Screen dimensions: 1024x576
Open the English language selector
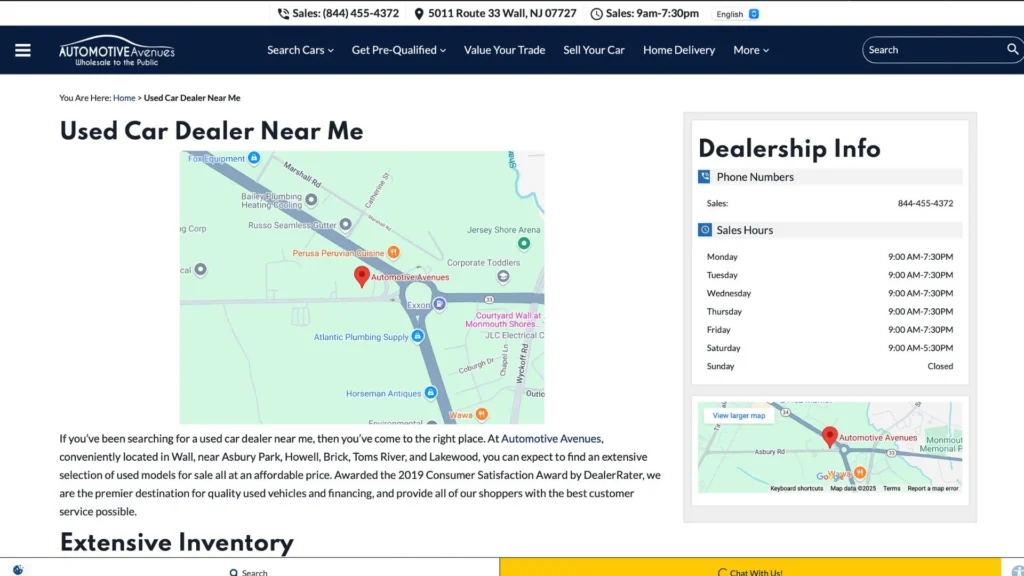tap(737, 14)
